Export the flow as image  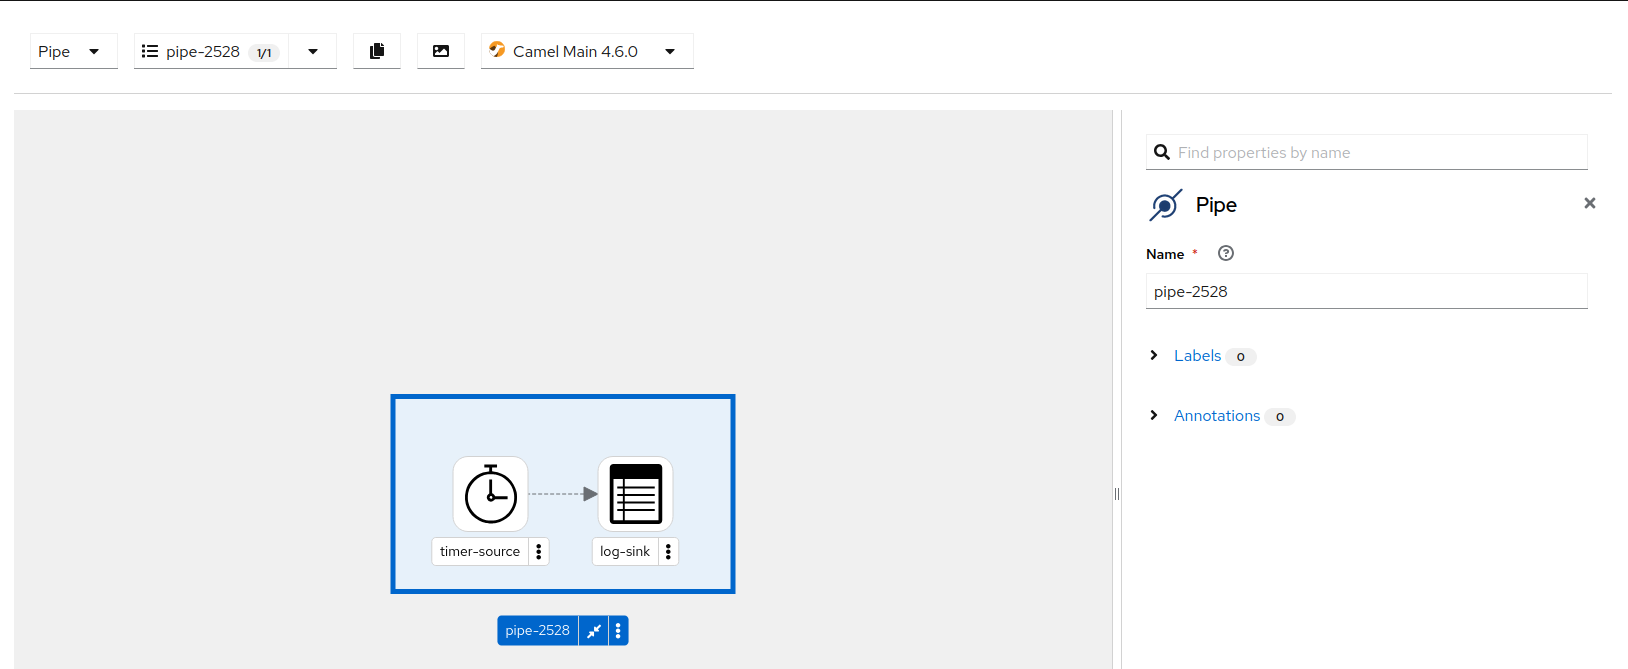coord(441,51)
